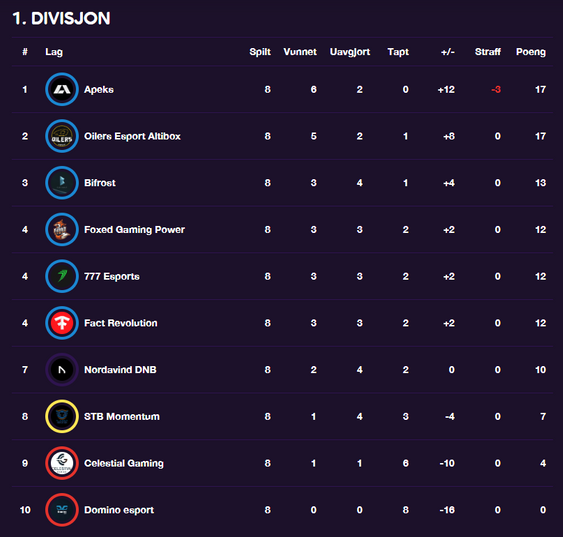Image resolution: width=563 pixels, height=537 pixels.
Task: Select the Nordavind DNB logo
Action: [x=62, y=369]
